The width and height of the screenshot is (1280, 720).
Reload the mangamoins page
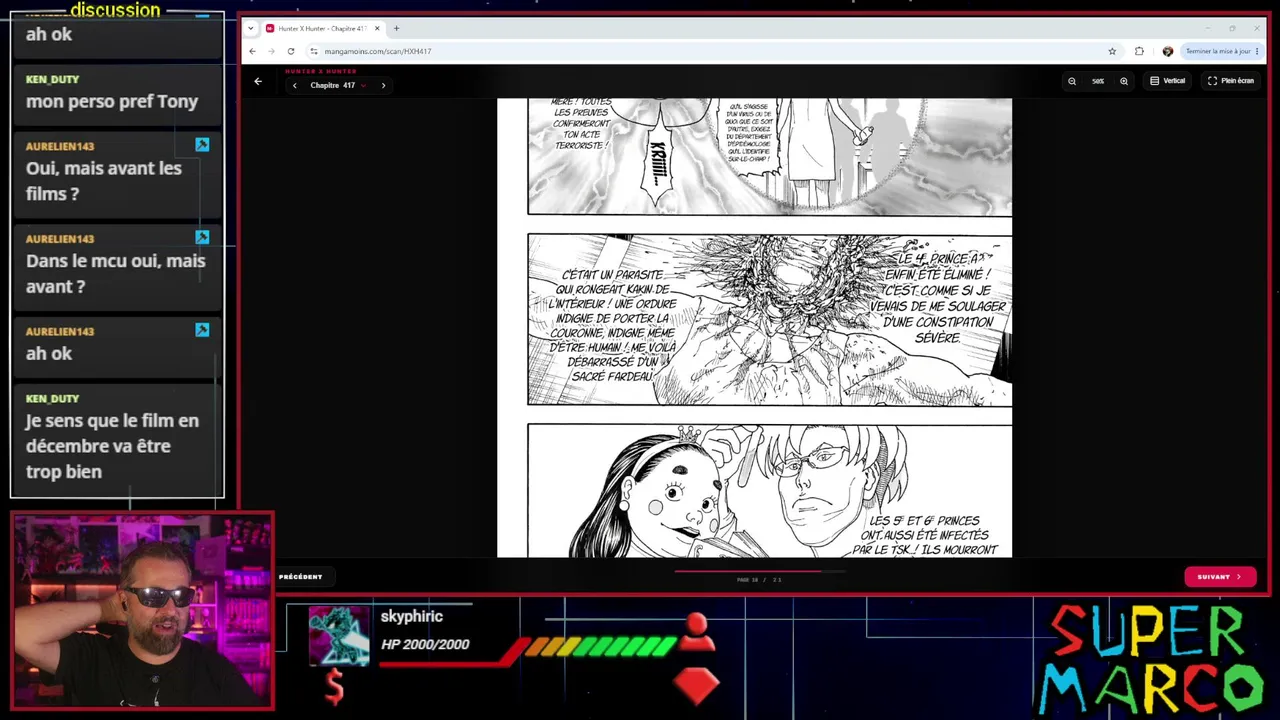[x=291, y=51]
